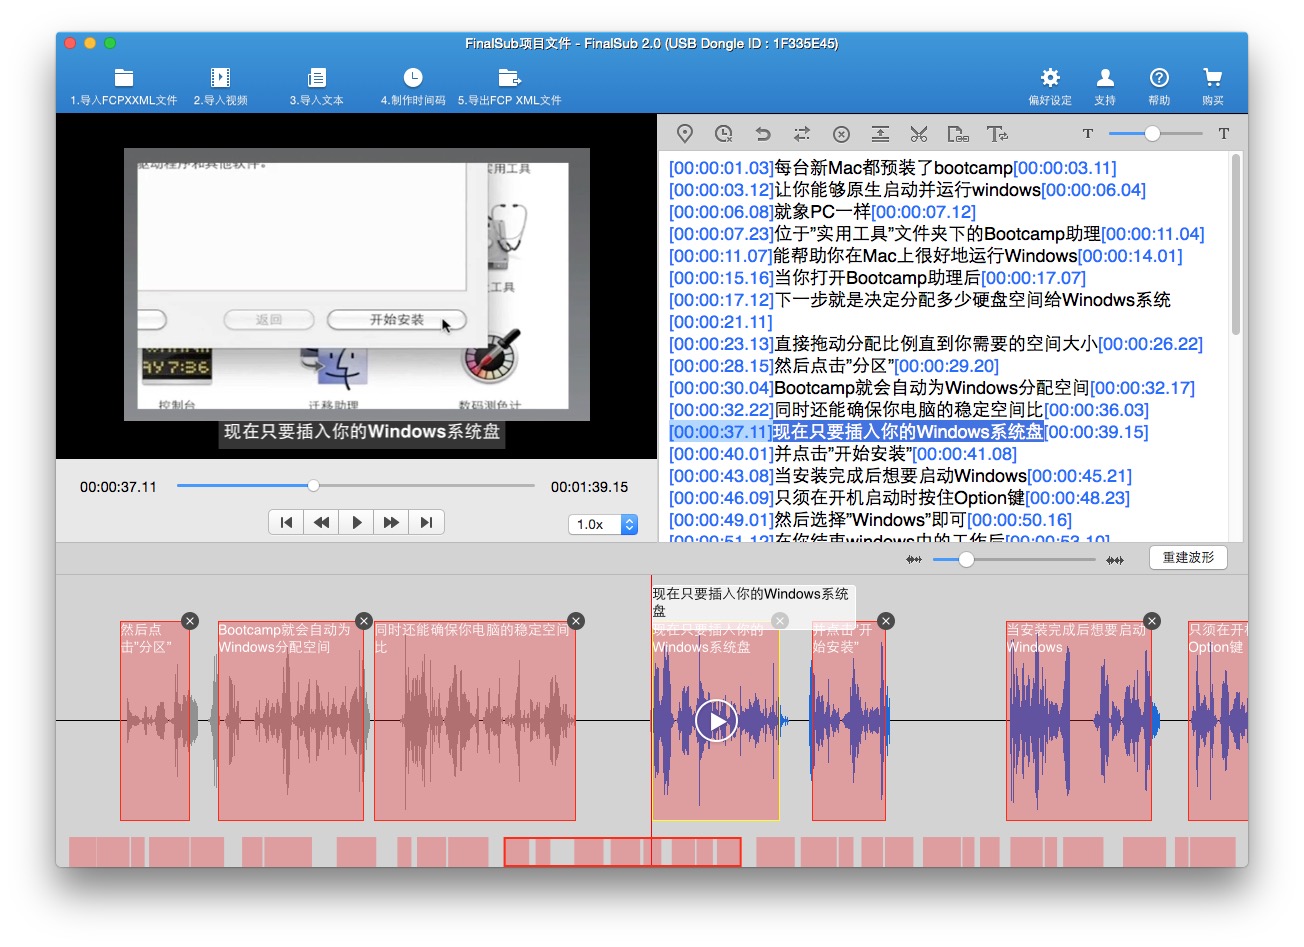Click waveform zoom-in icon right of slider

[1115, 560]
